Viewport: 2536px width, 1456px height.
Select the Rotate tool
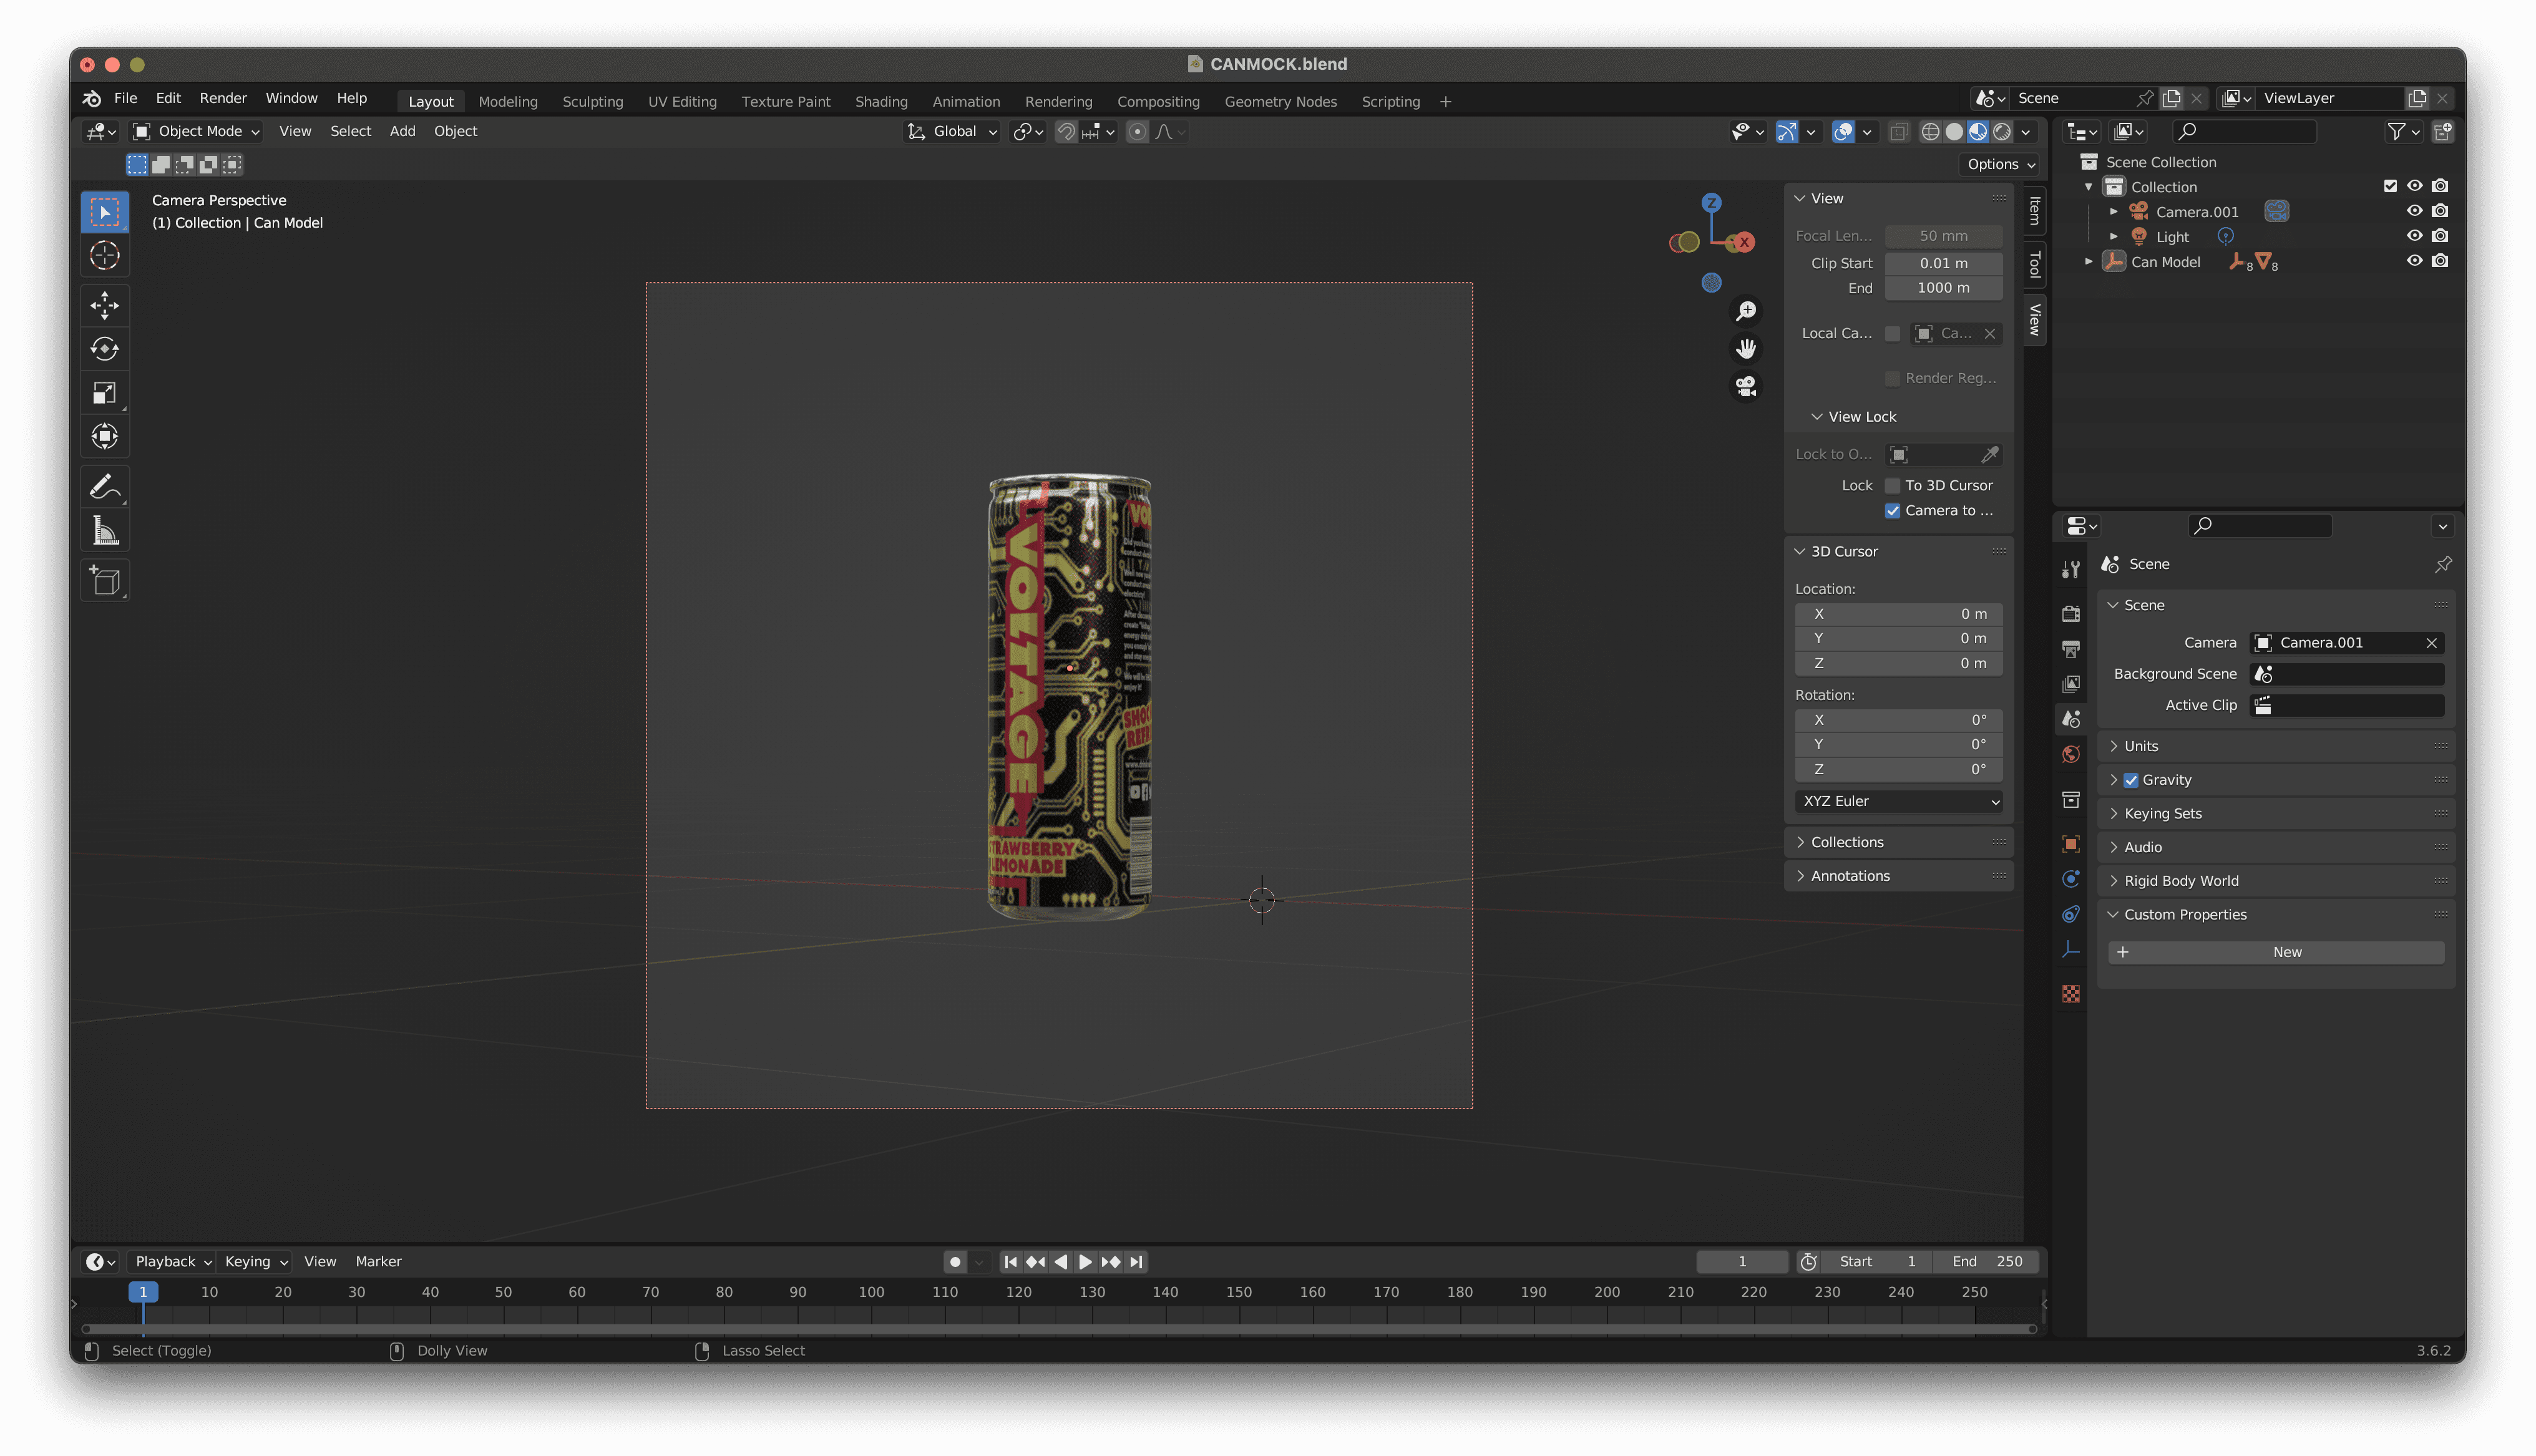(x=105, y=349)
